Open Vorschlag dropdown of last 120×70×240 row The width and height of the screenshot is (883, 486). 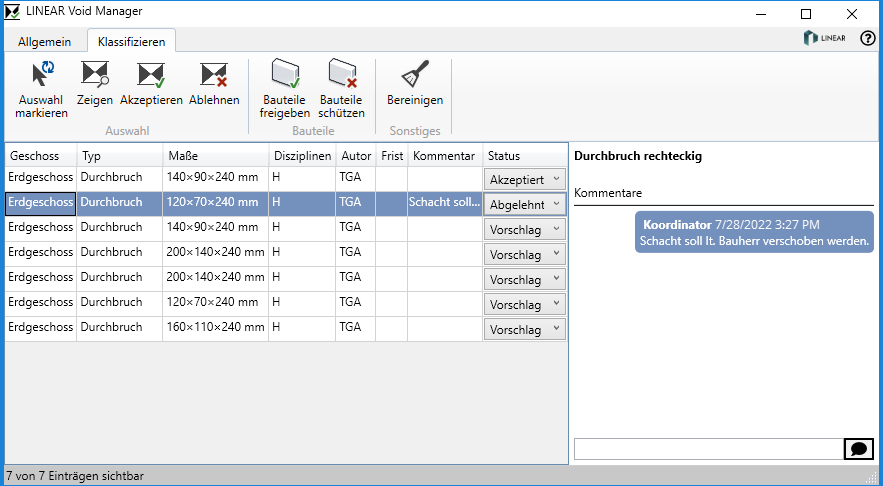(x=525, y=305)
